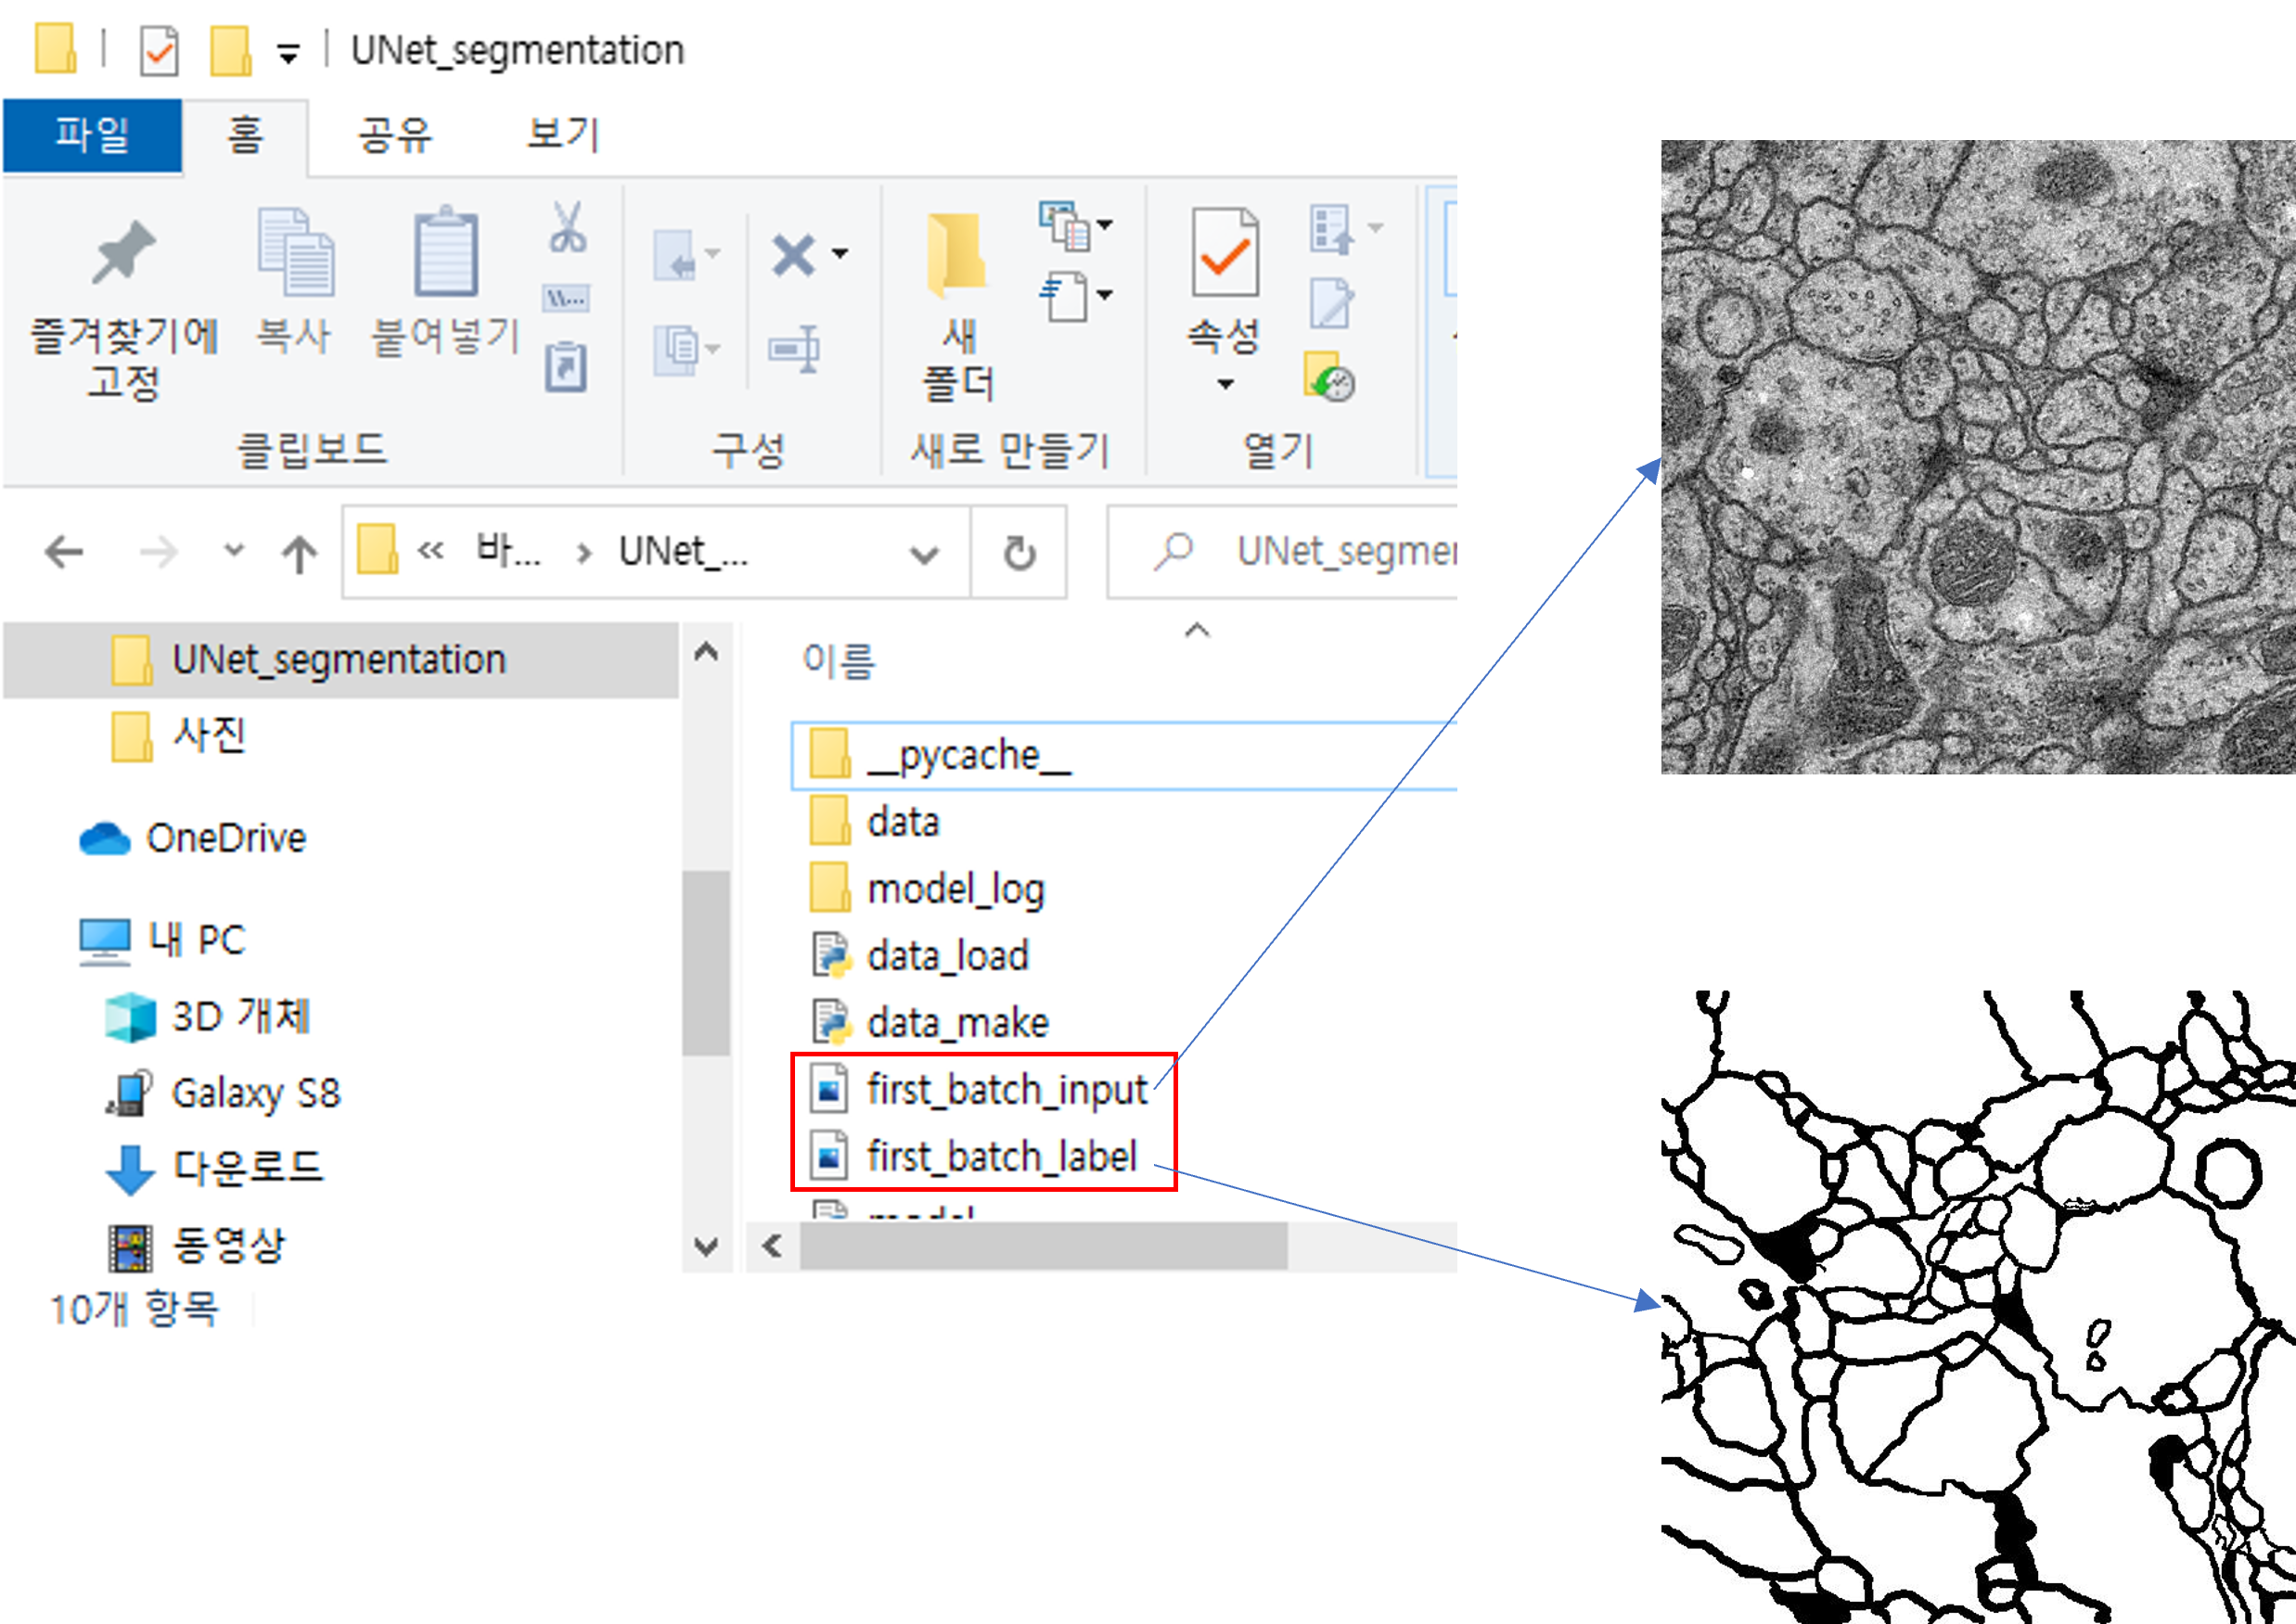Click the Paste clipboard icon
2296x1624 pixels.
(x=445, y=252)
